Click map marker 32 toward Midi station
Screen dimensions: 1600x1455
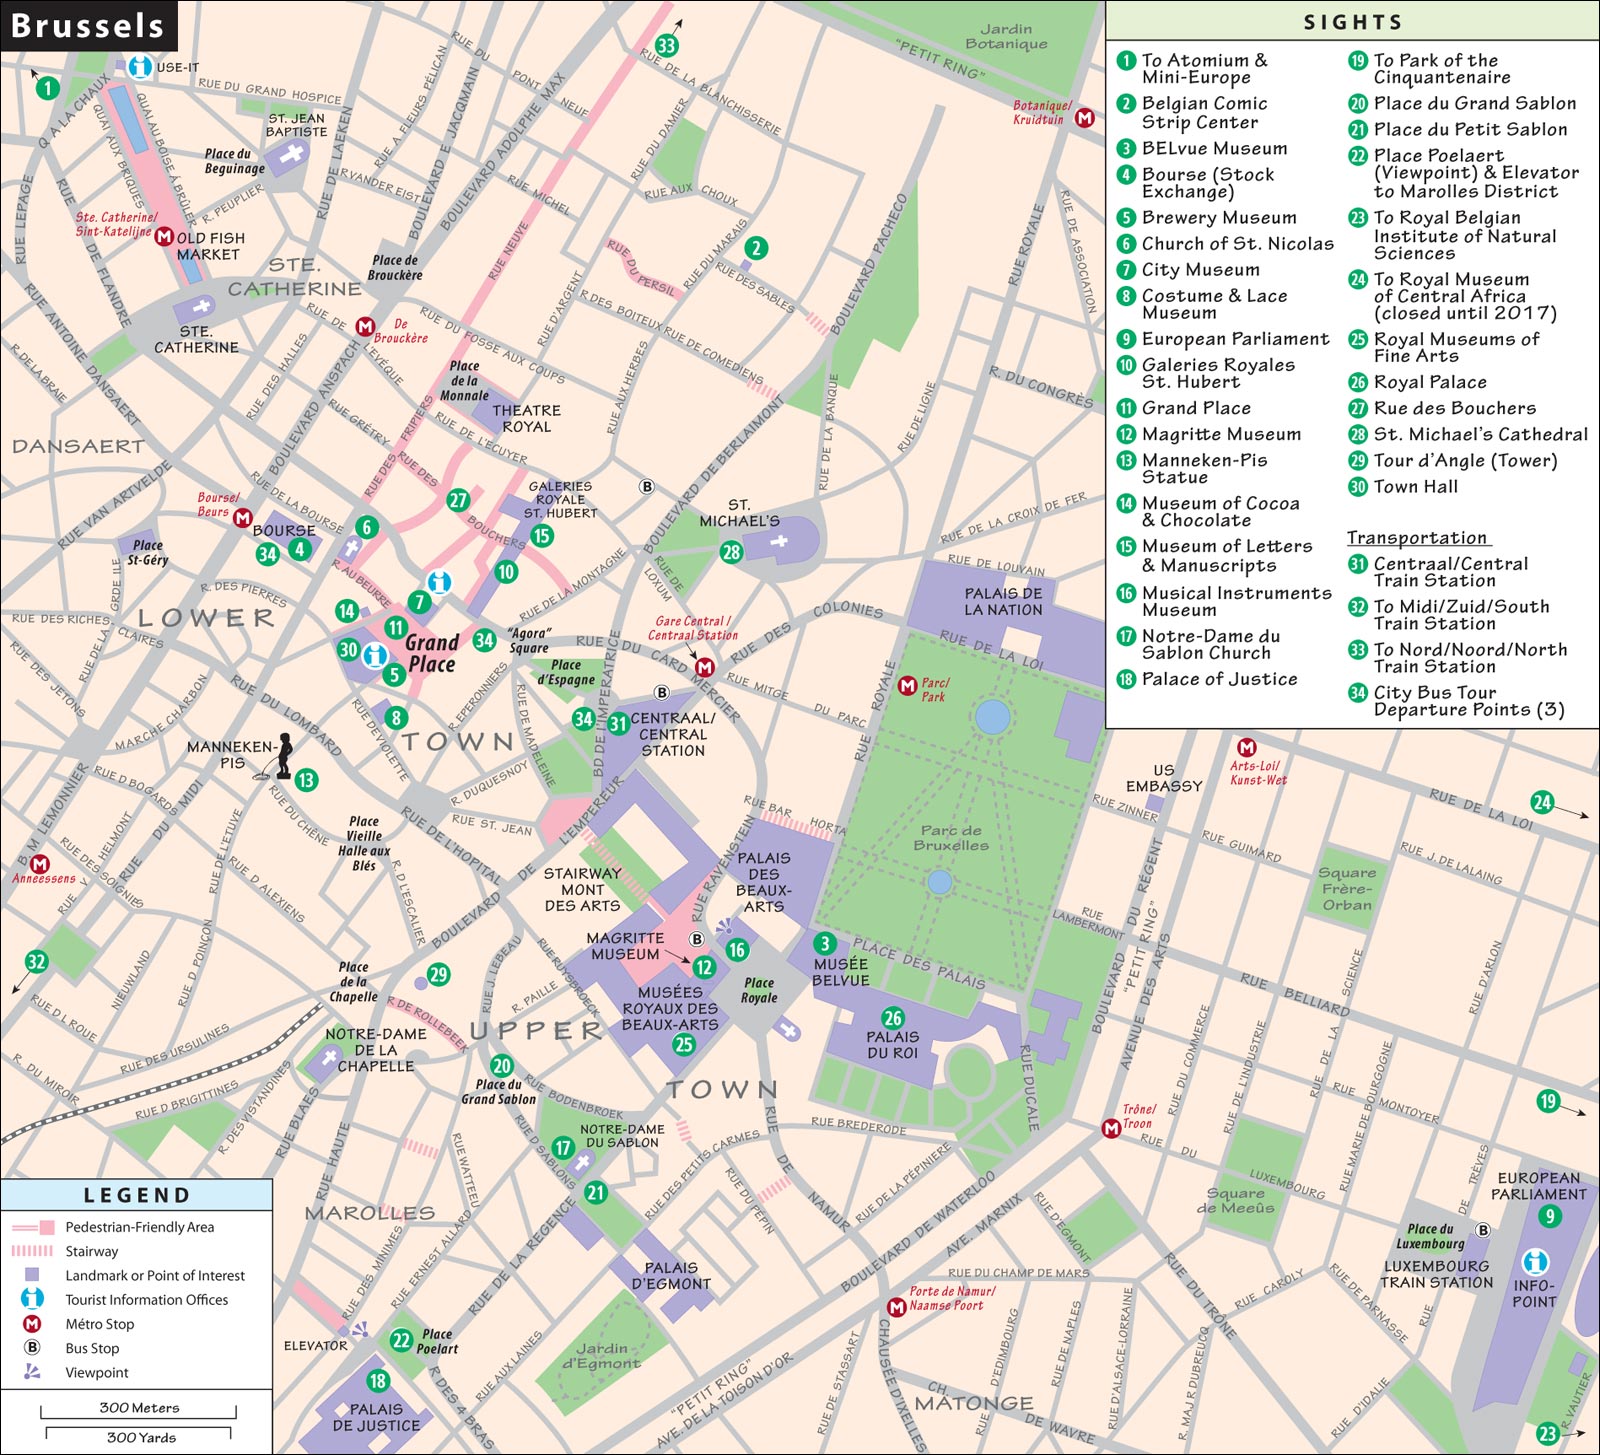pos(36,962)
